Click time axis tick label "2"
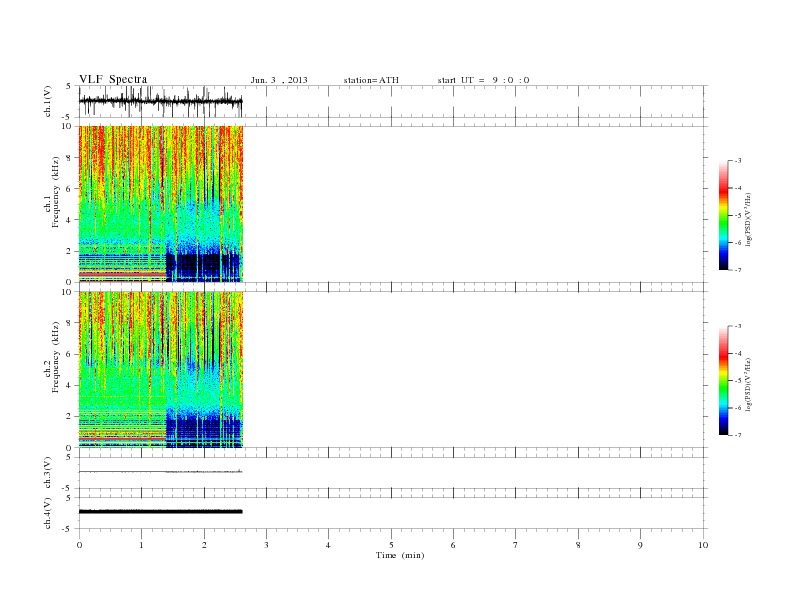 coord(204,545)
